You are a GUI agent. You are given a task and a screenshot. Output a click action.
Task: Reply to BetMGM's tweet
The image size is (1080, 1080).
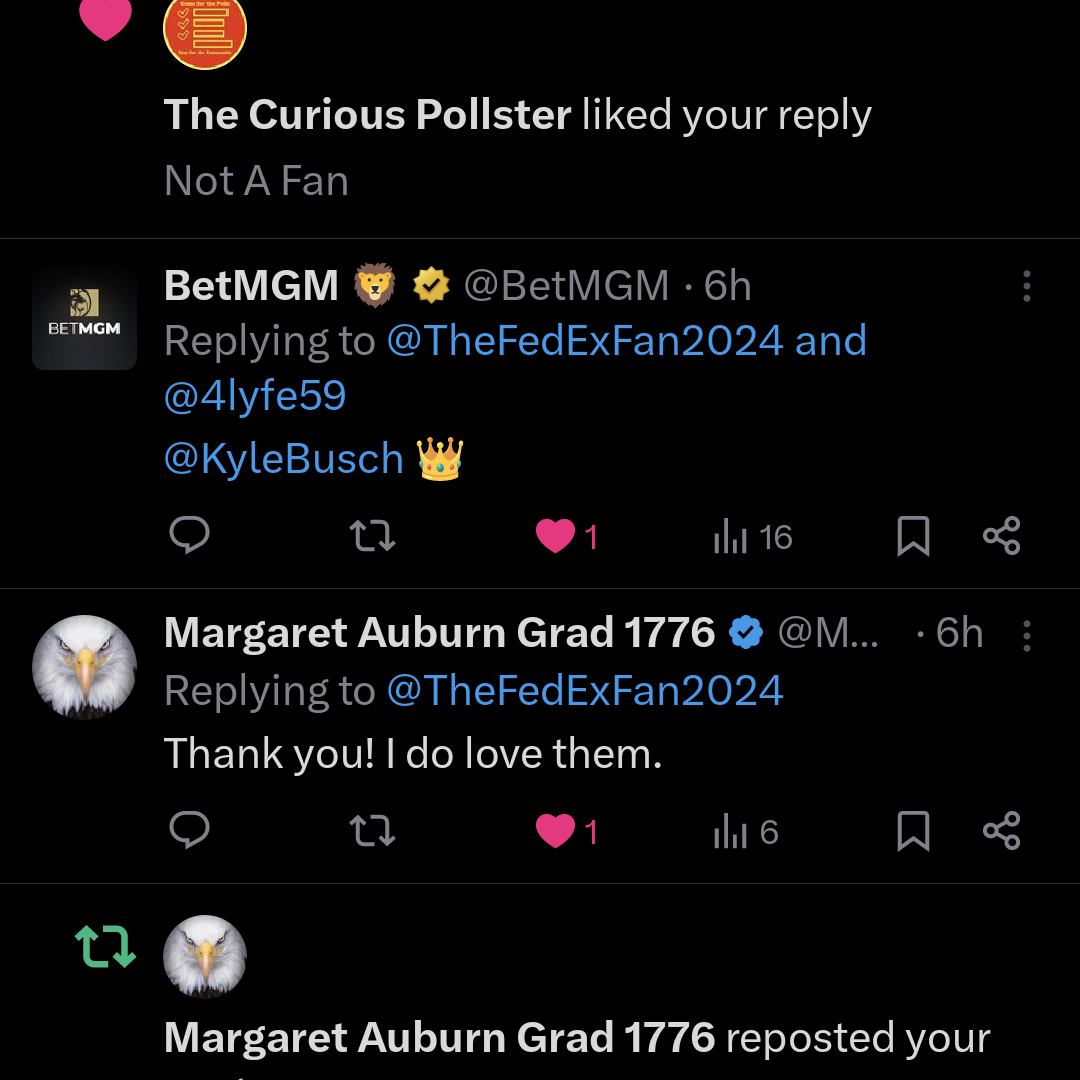[189, 536]
